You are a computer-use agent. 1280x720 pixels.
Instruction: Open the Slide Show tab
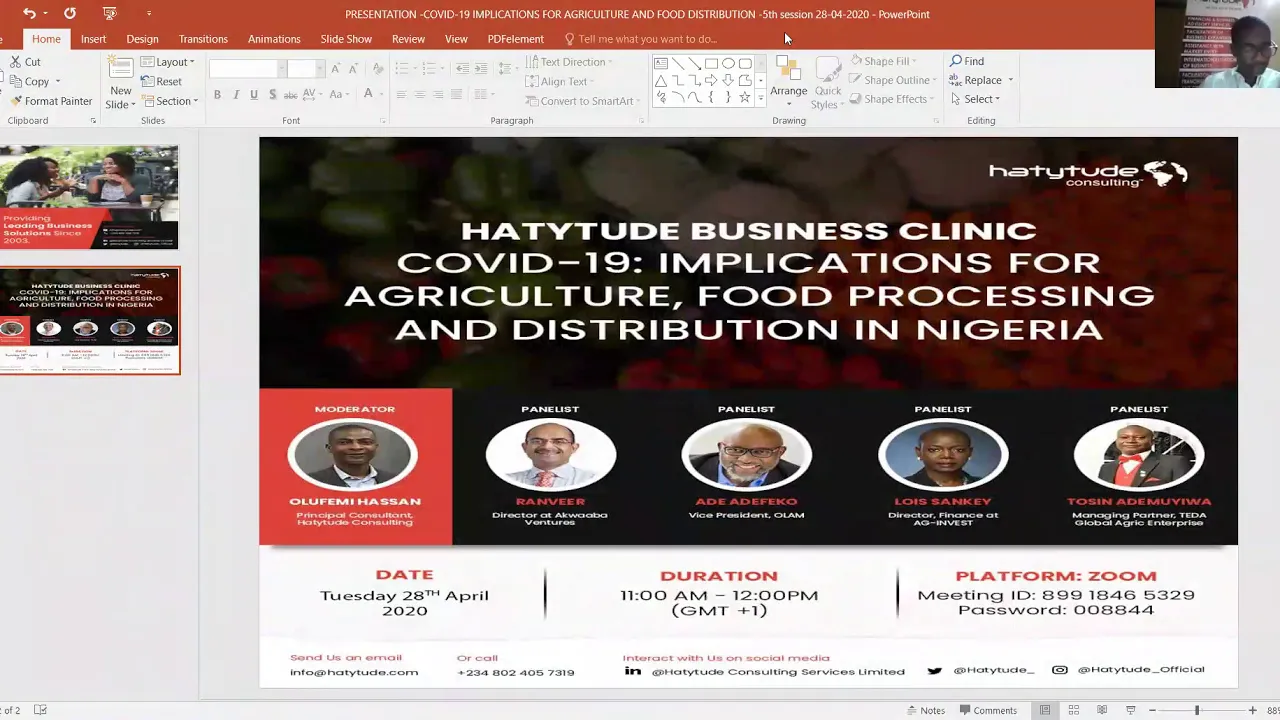[346, 39]
